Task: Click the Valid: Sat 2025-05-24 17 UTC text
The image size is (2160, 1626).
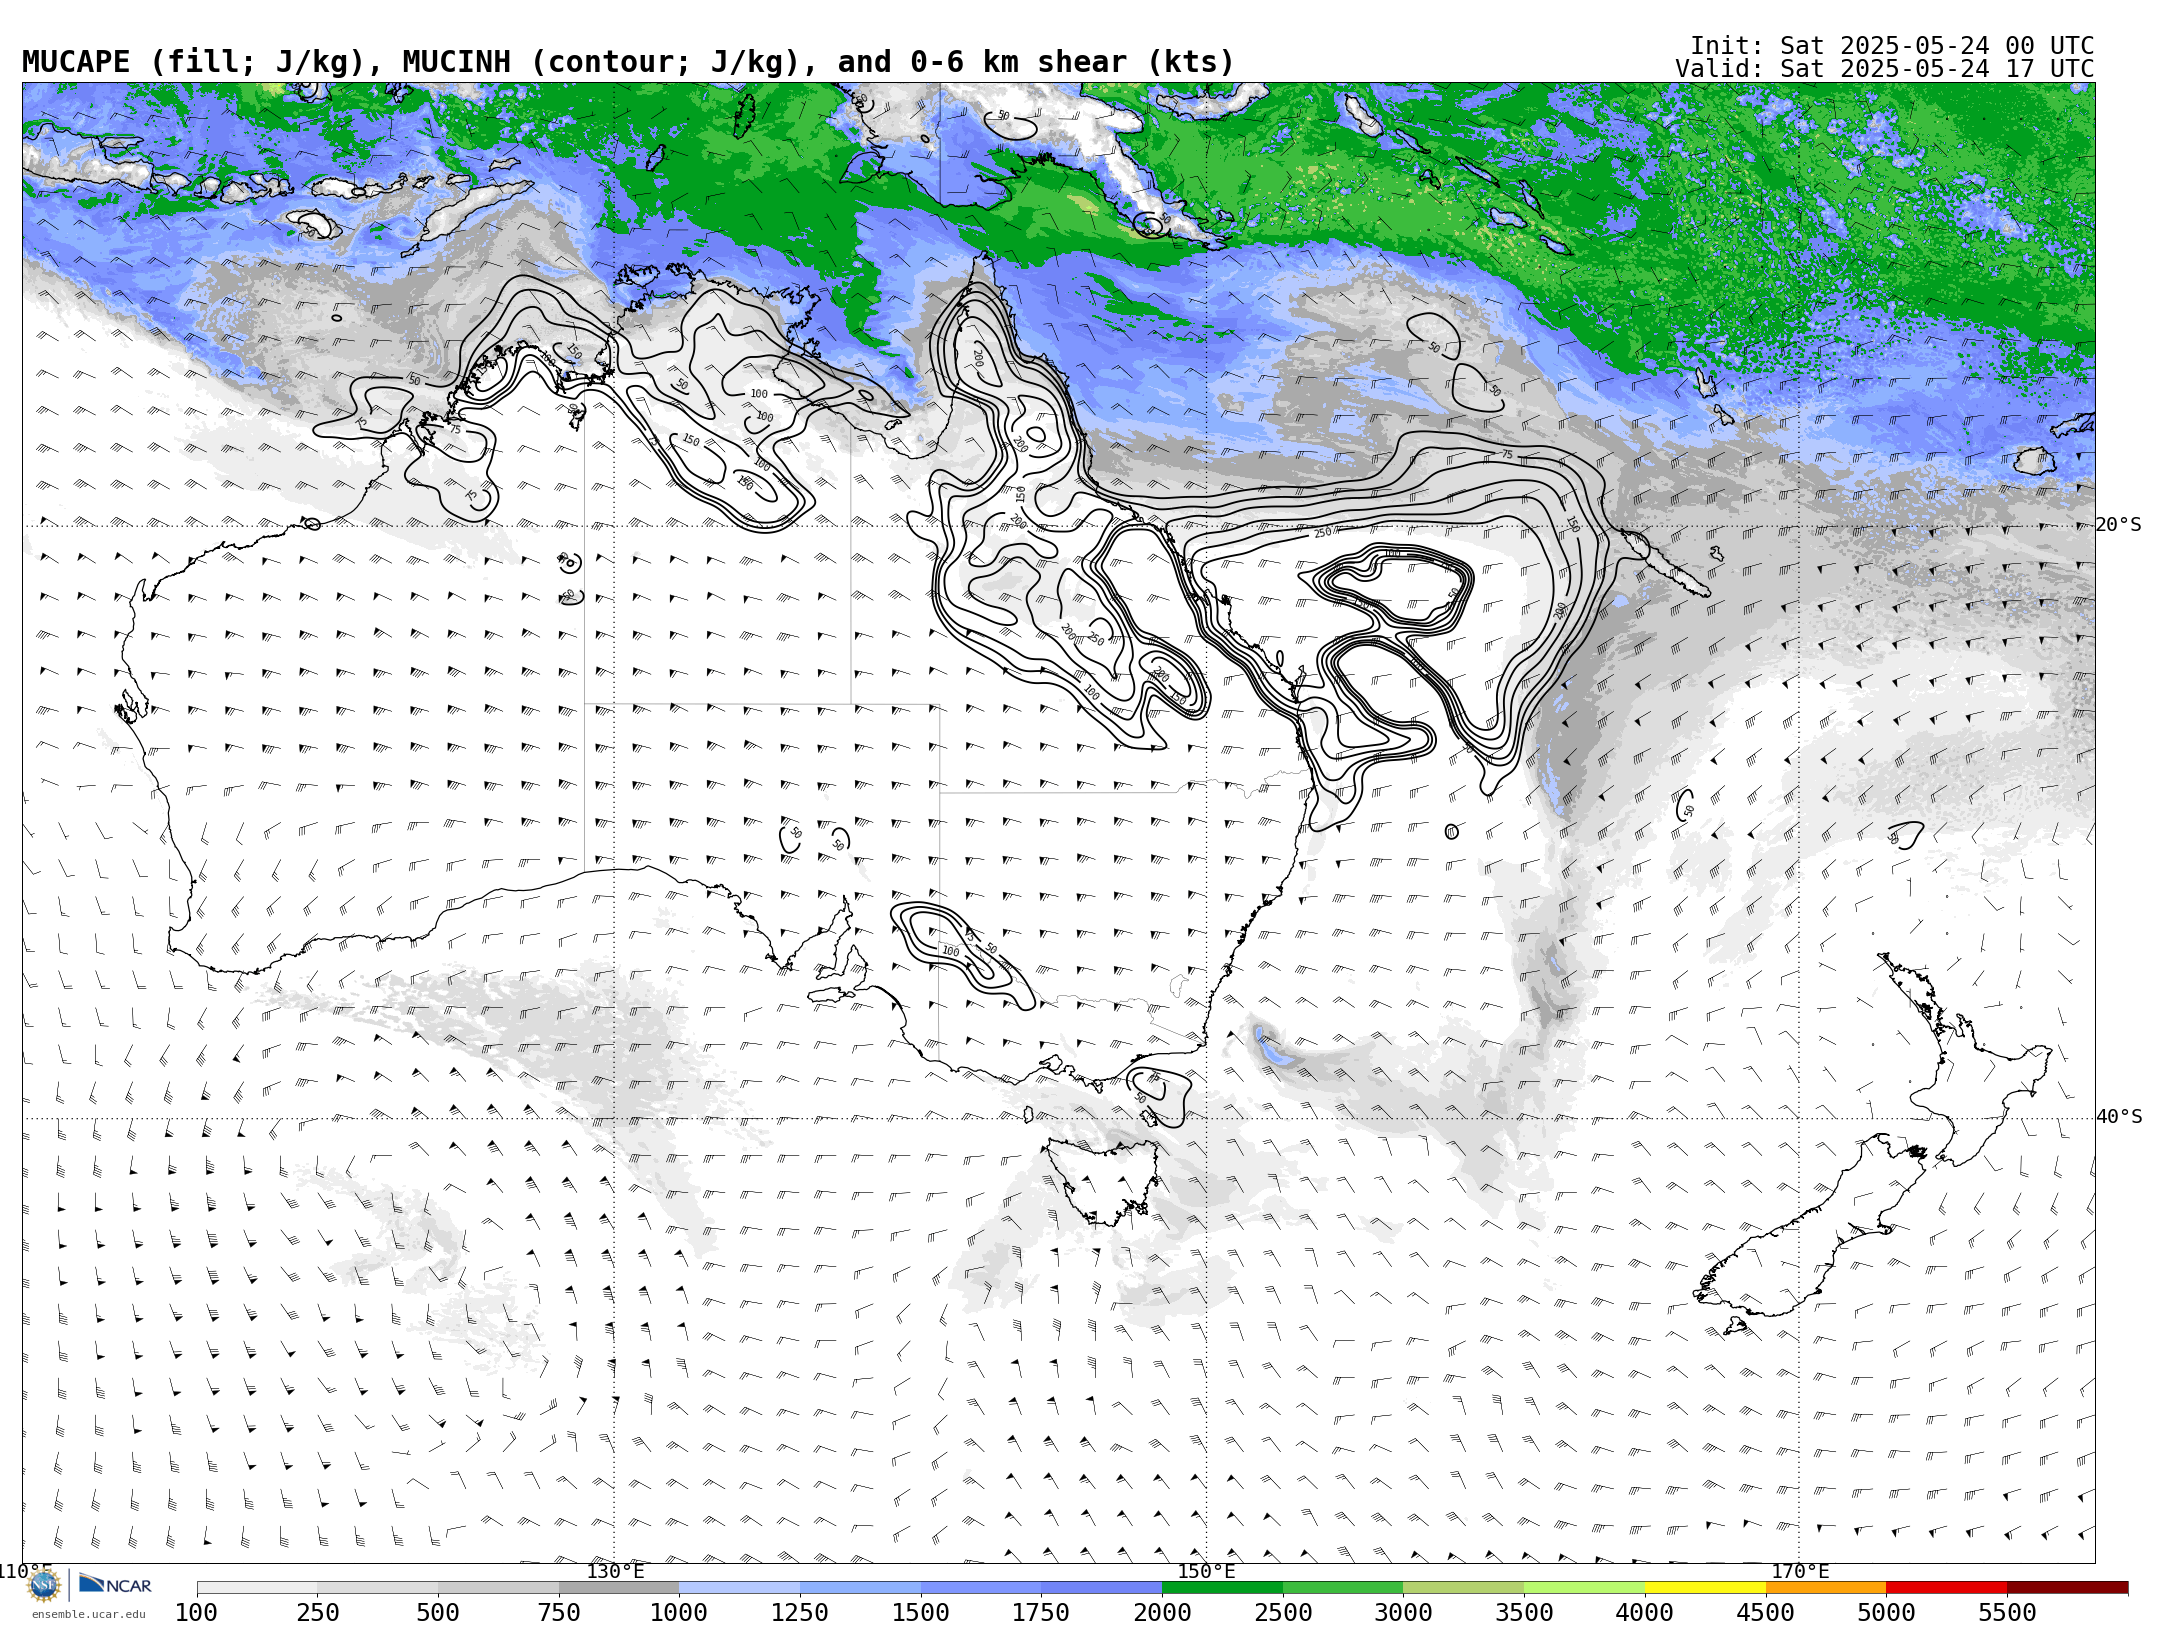Action: pos(1885,69)
